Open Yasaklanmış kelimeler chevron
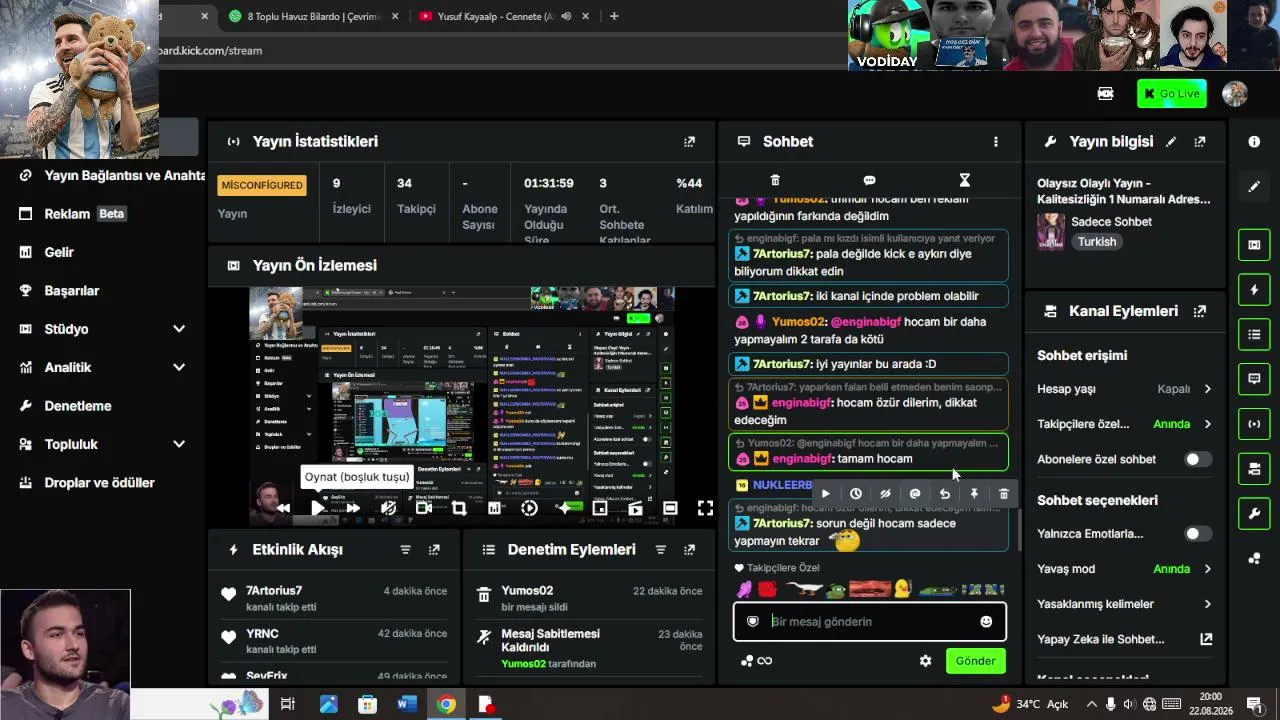Screen dimensions: 1280x720 (1207, 604)
